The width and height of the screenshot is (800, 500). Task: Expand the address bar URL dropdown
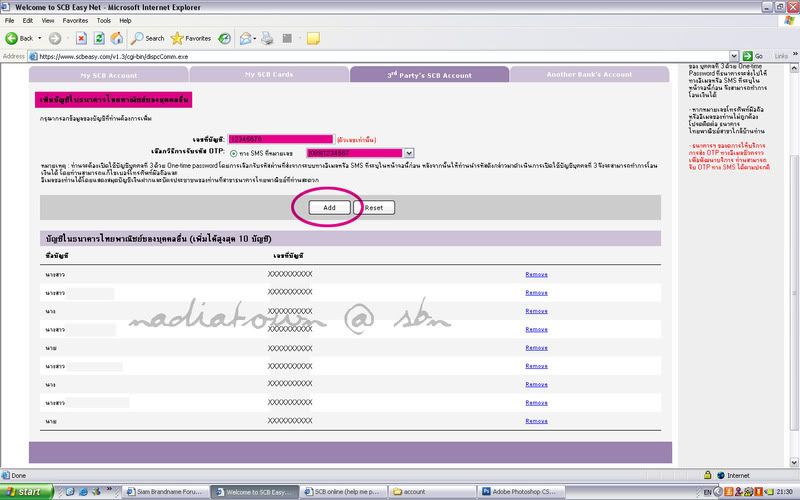(x=734, y=56)
